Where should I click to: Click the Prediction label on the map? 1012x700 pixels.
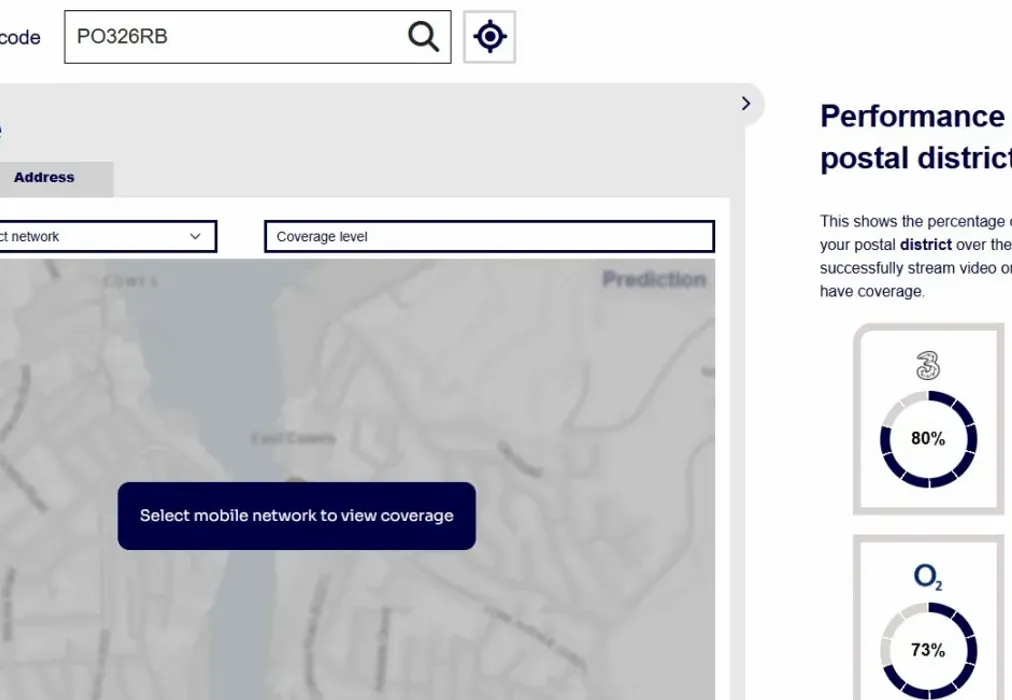[x=654, y=280]
